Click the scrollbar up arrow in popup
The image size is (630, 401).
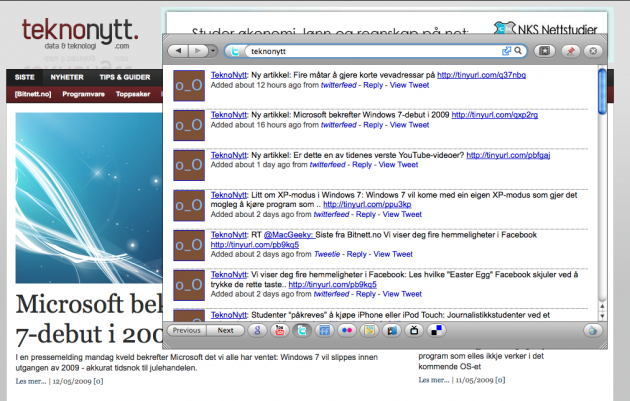point(602,306)
